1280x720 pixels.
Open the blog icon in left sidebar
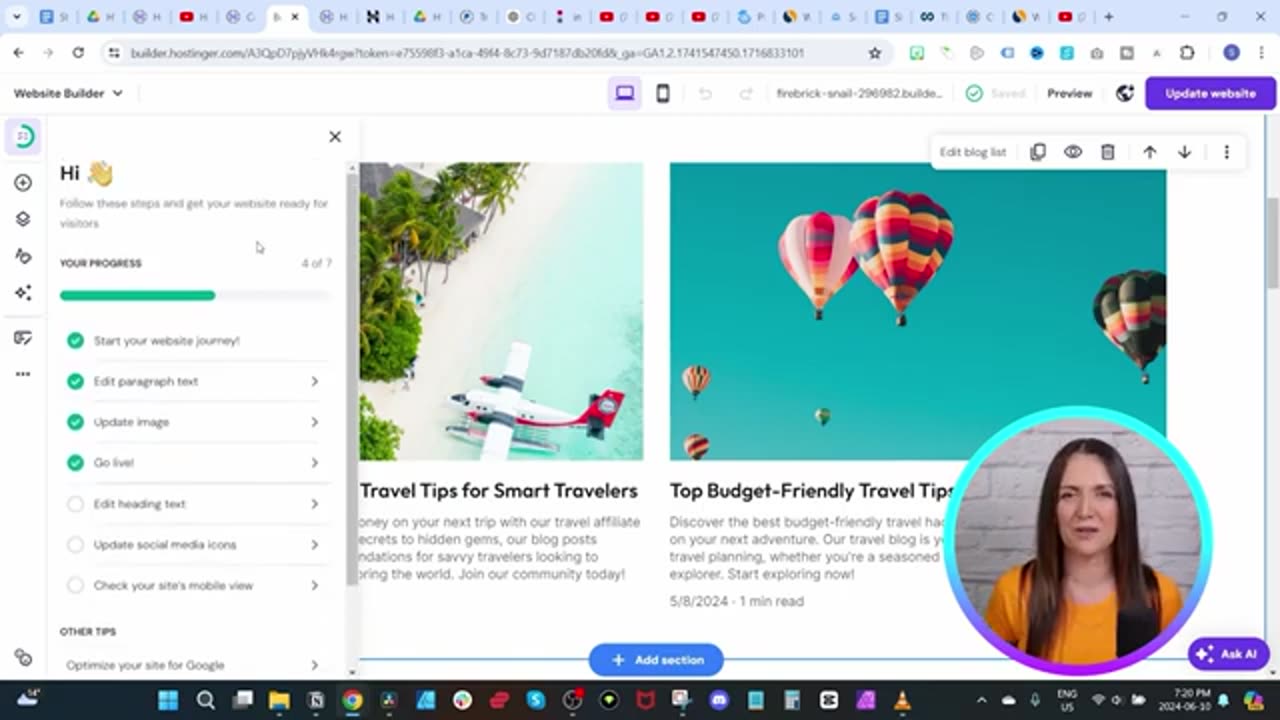23,338
